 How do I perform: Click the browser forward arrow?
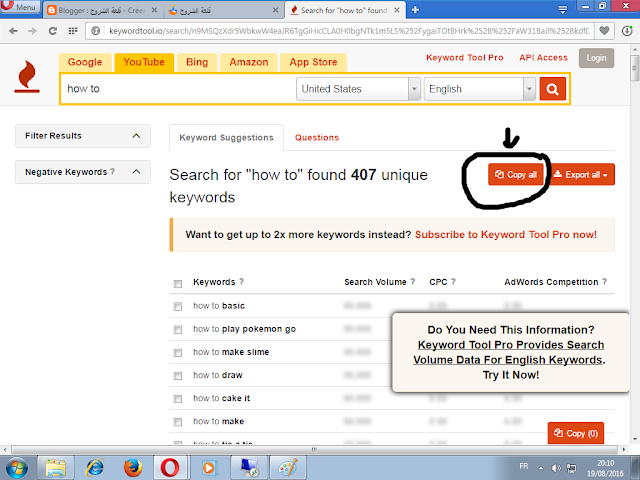[x=32, y=31]
